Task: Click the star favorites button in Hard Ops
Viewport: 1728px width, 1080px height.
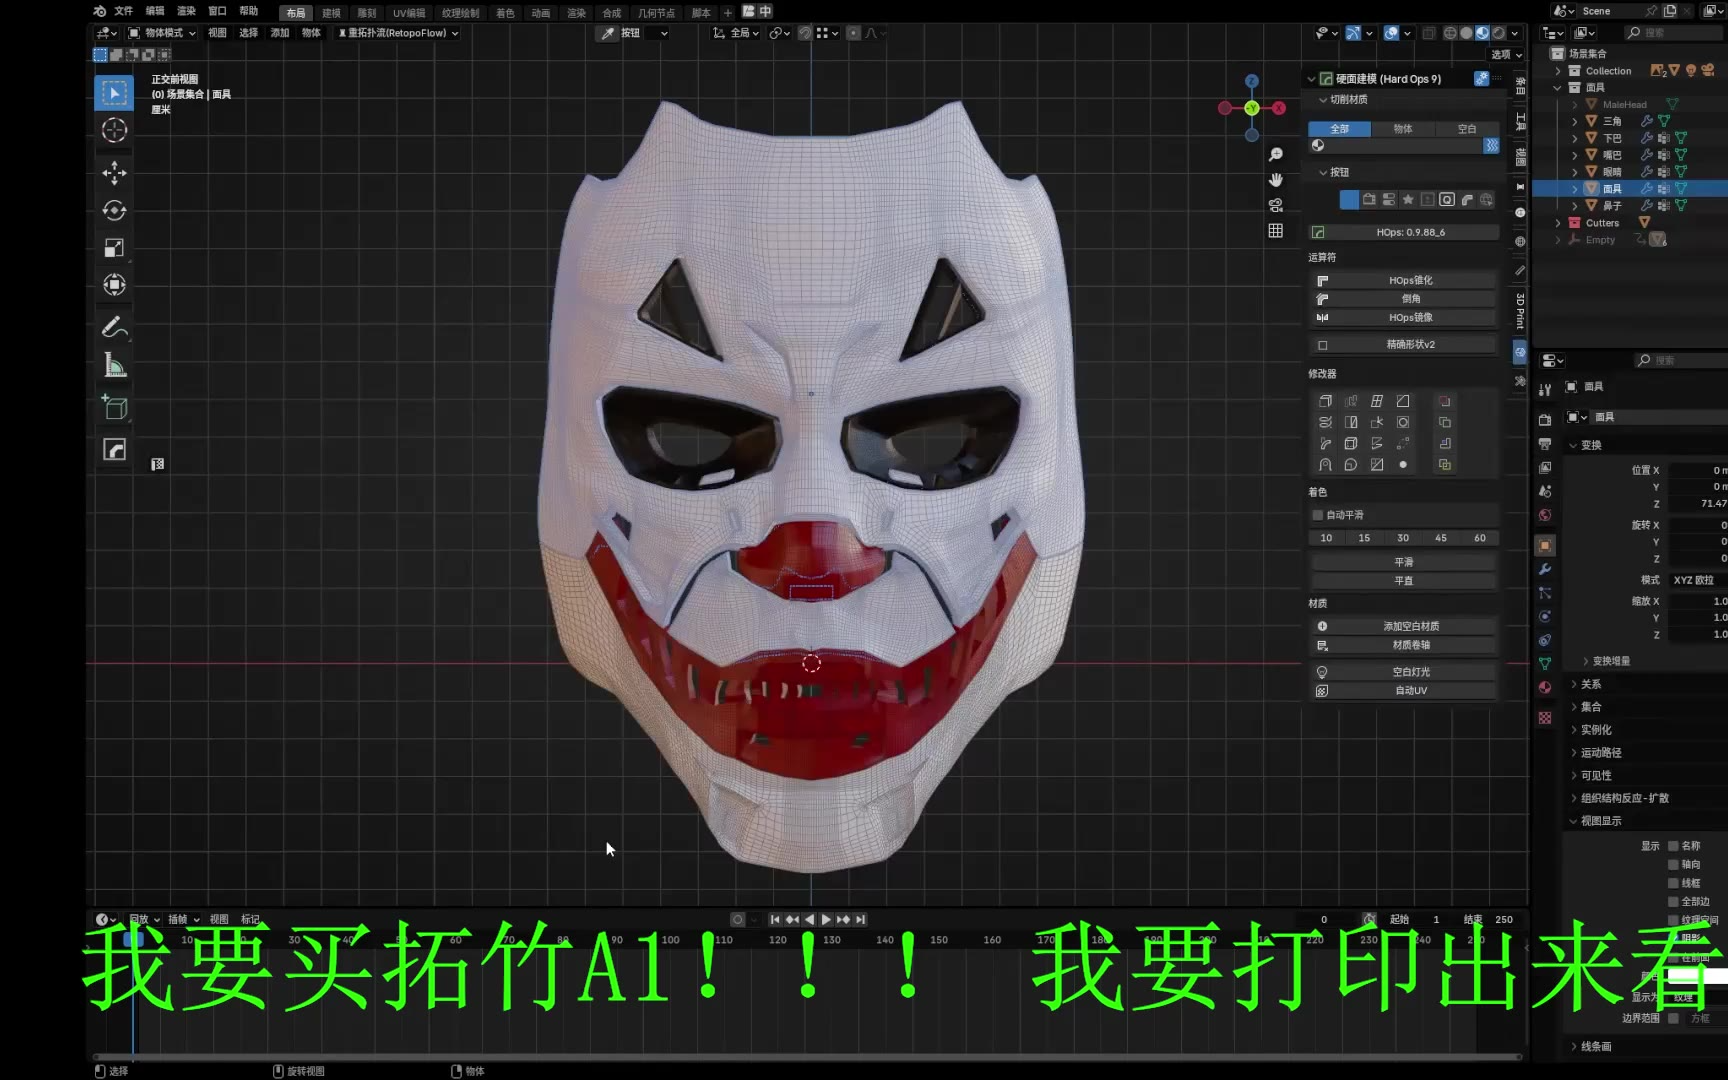Action: pyautogui.click(x=1408, y=200)
